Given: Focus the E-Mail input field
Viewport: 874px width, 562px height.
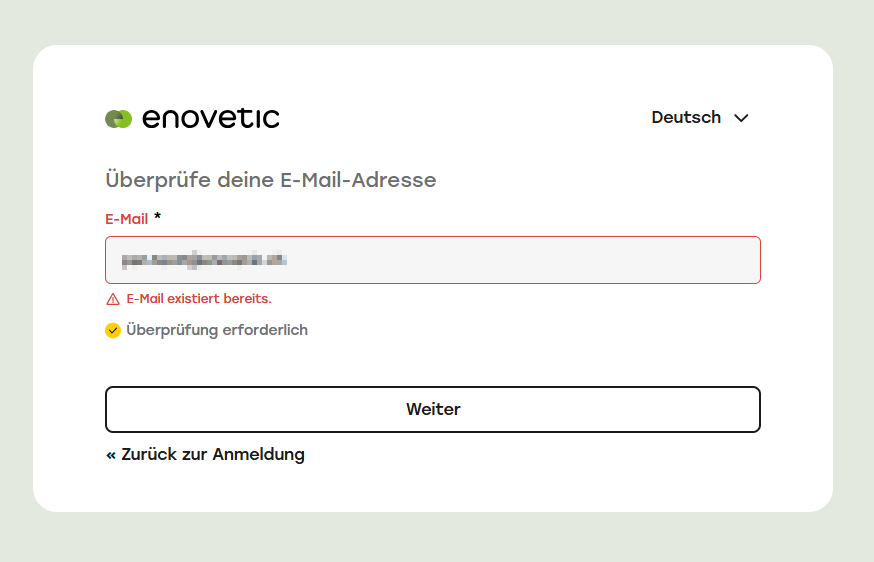Looking at the screenshot, I should [x=433, y=260].
